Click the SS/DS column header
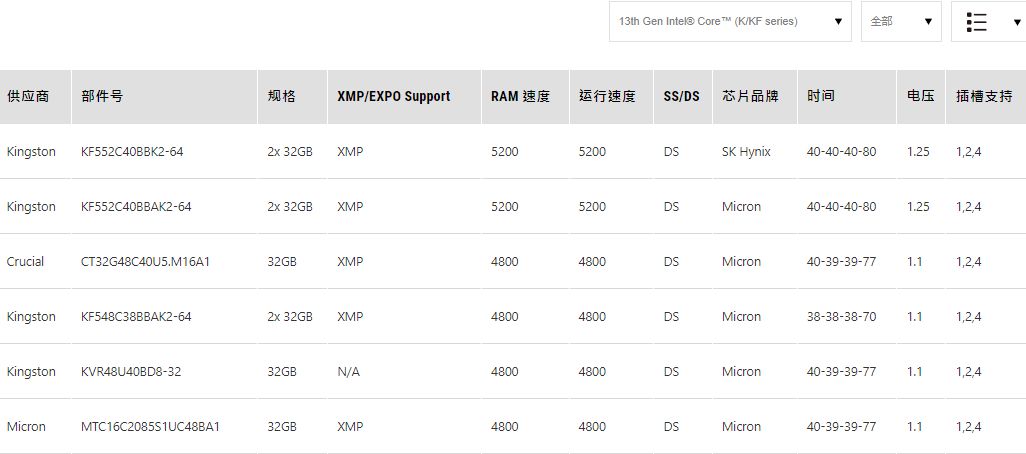The width and height of the screenshot is (1026, 454). (681, 97)
